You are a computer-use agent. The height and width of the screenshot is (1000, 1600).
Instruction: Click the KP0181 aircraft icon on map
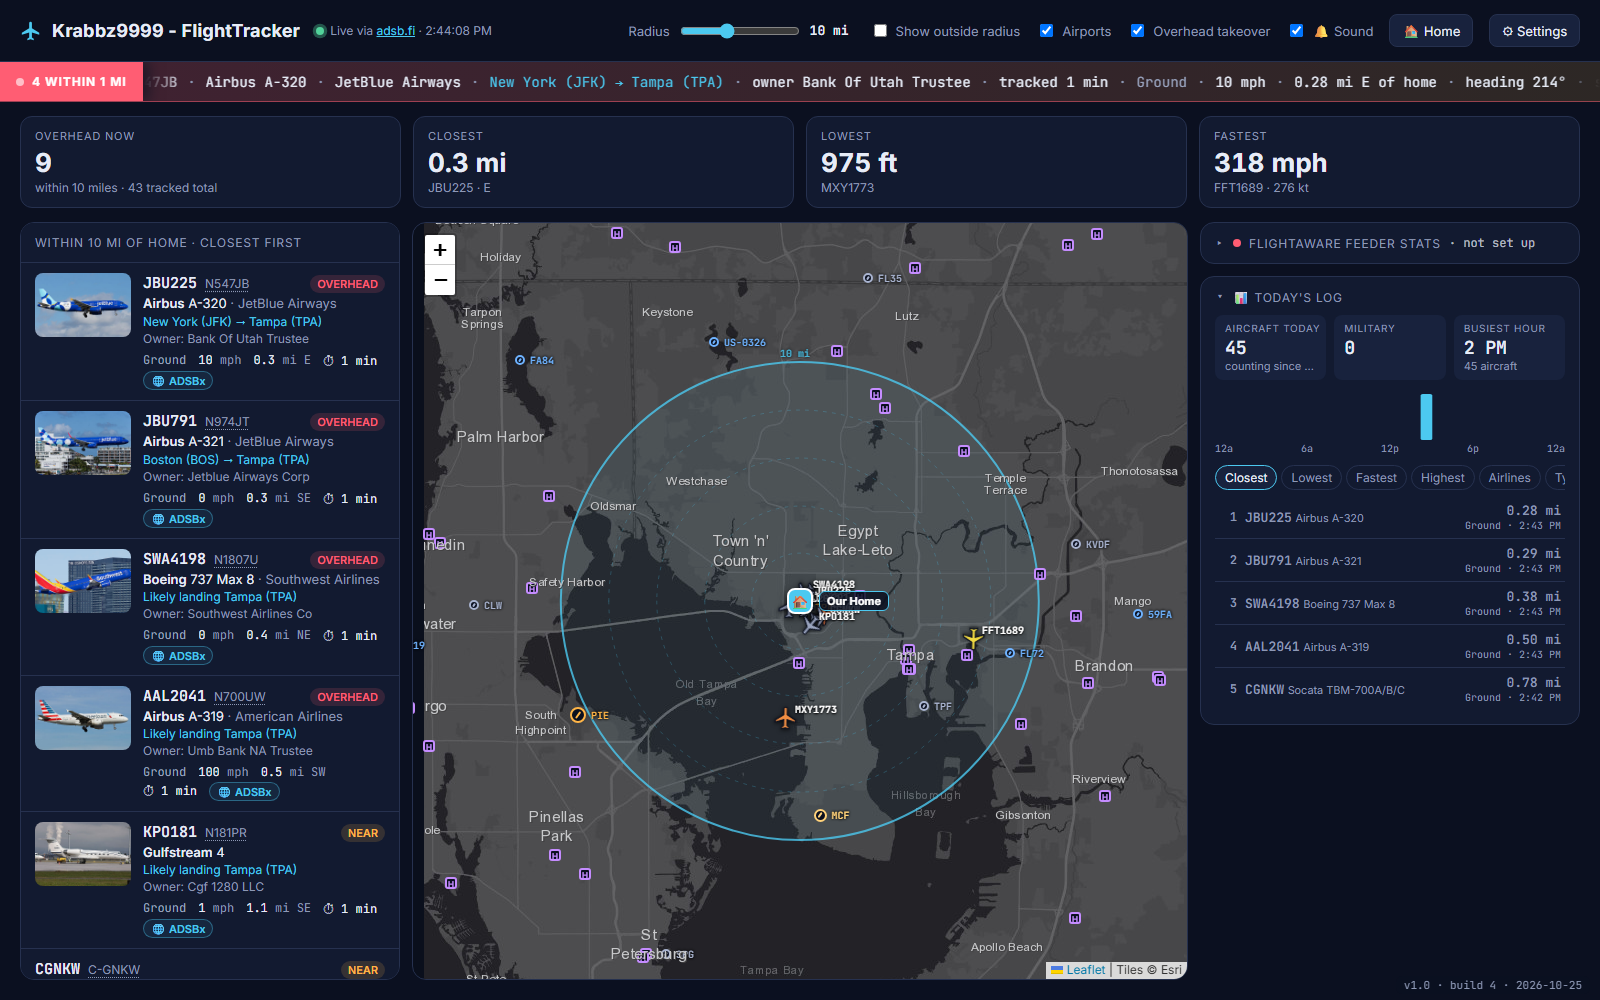(x=811, y=624)
